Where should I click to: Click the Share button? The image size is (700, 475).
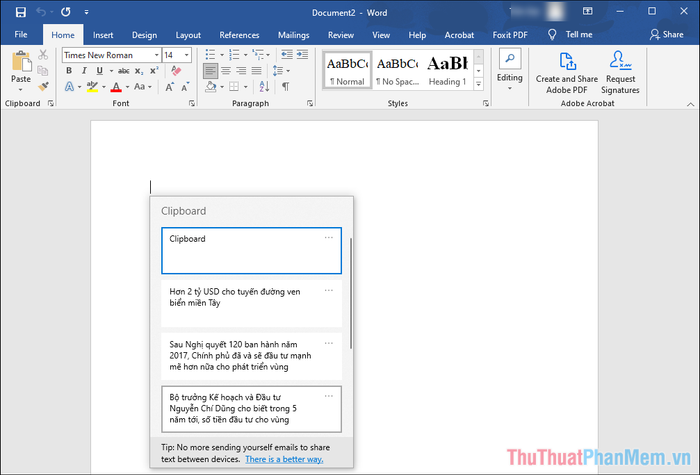coord(667,34)
